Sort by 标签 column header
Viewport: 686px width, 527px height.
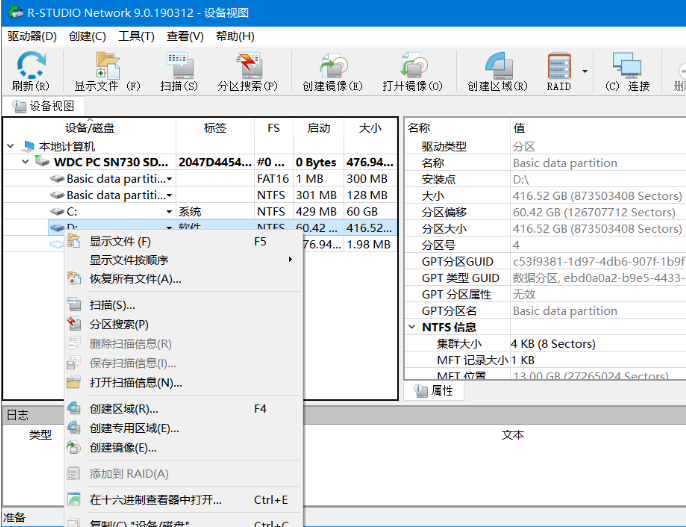click(215, 128)
